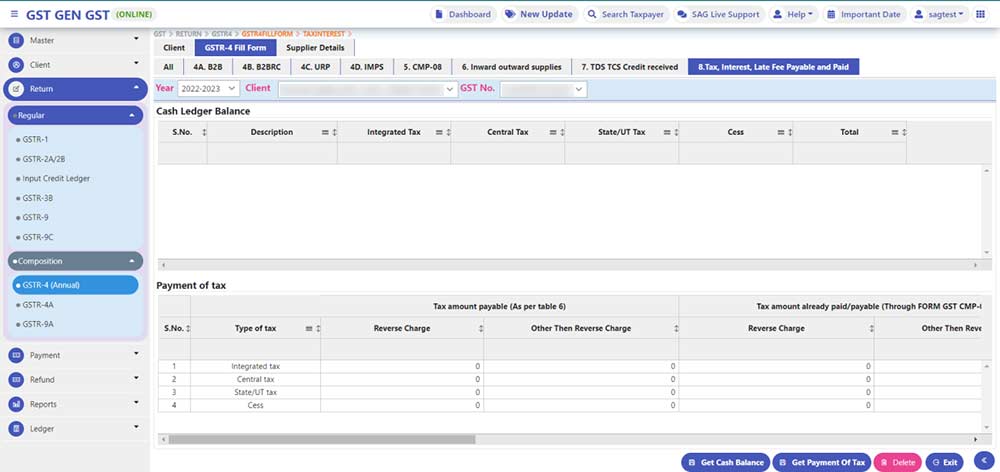Click the Ledger icon in the sidebar
This screenshot has height=472, width=1000.
click(x=17, y=428)
